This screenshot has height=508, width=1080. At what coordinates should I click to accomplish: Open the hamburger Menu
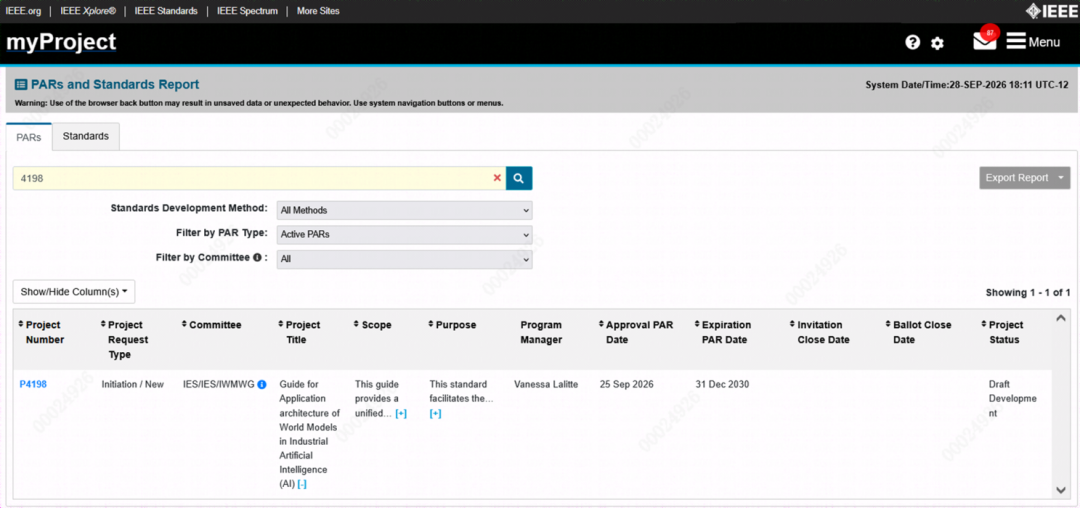tap(1032, 42)
